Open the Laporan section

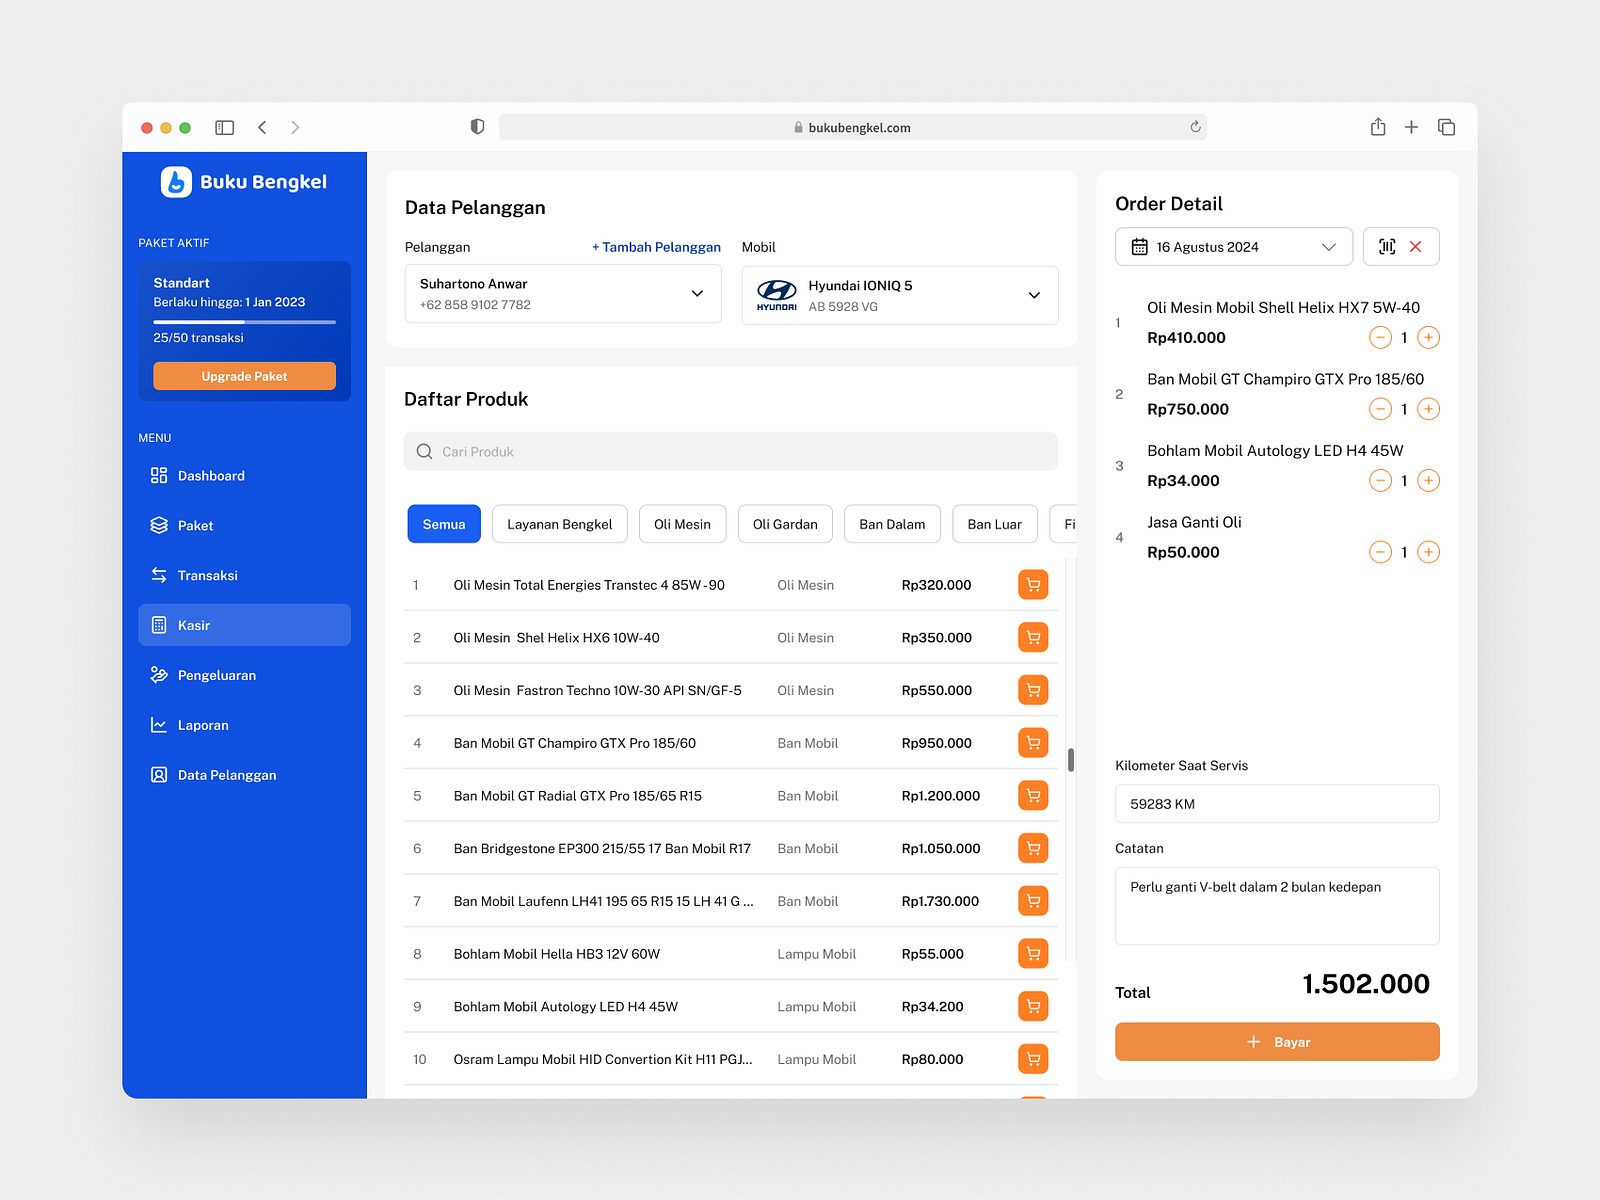202,725
